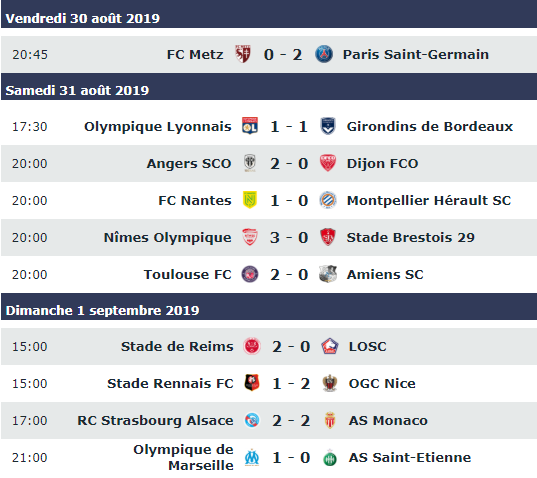Click the FC Metz club crest
Image resolution: width=537 pixels, height=478 pixels.
(243, 54)
